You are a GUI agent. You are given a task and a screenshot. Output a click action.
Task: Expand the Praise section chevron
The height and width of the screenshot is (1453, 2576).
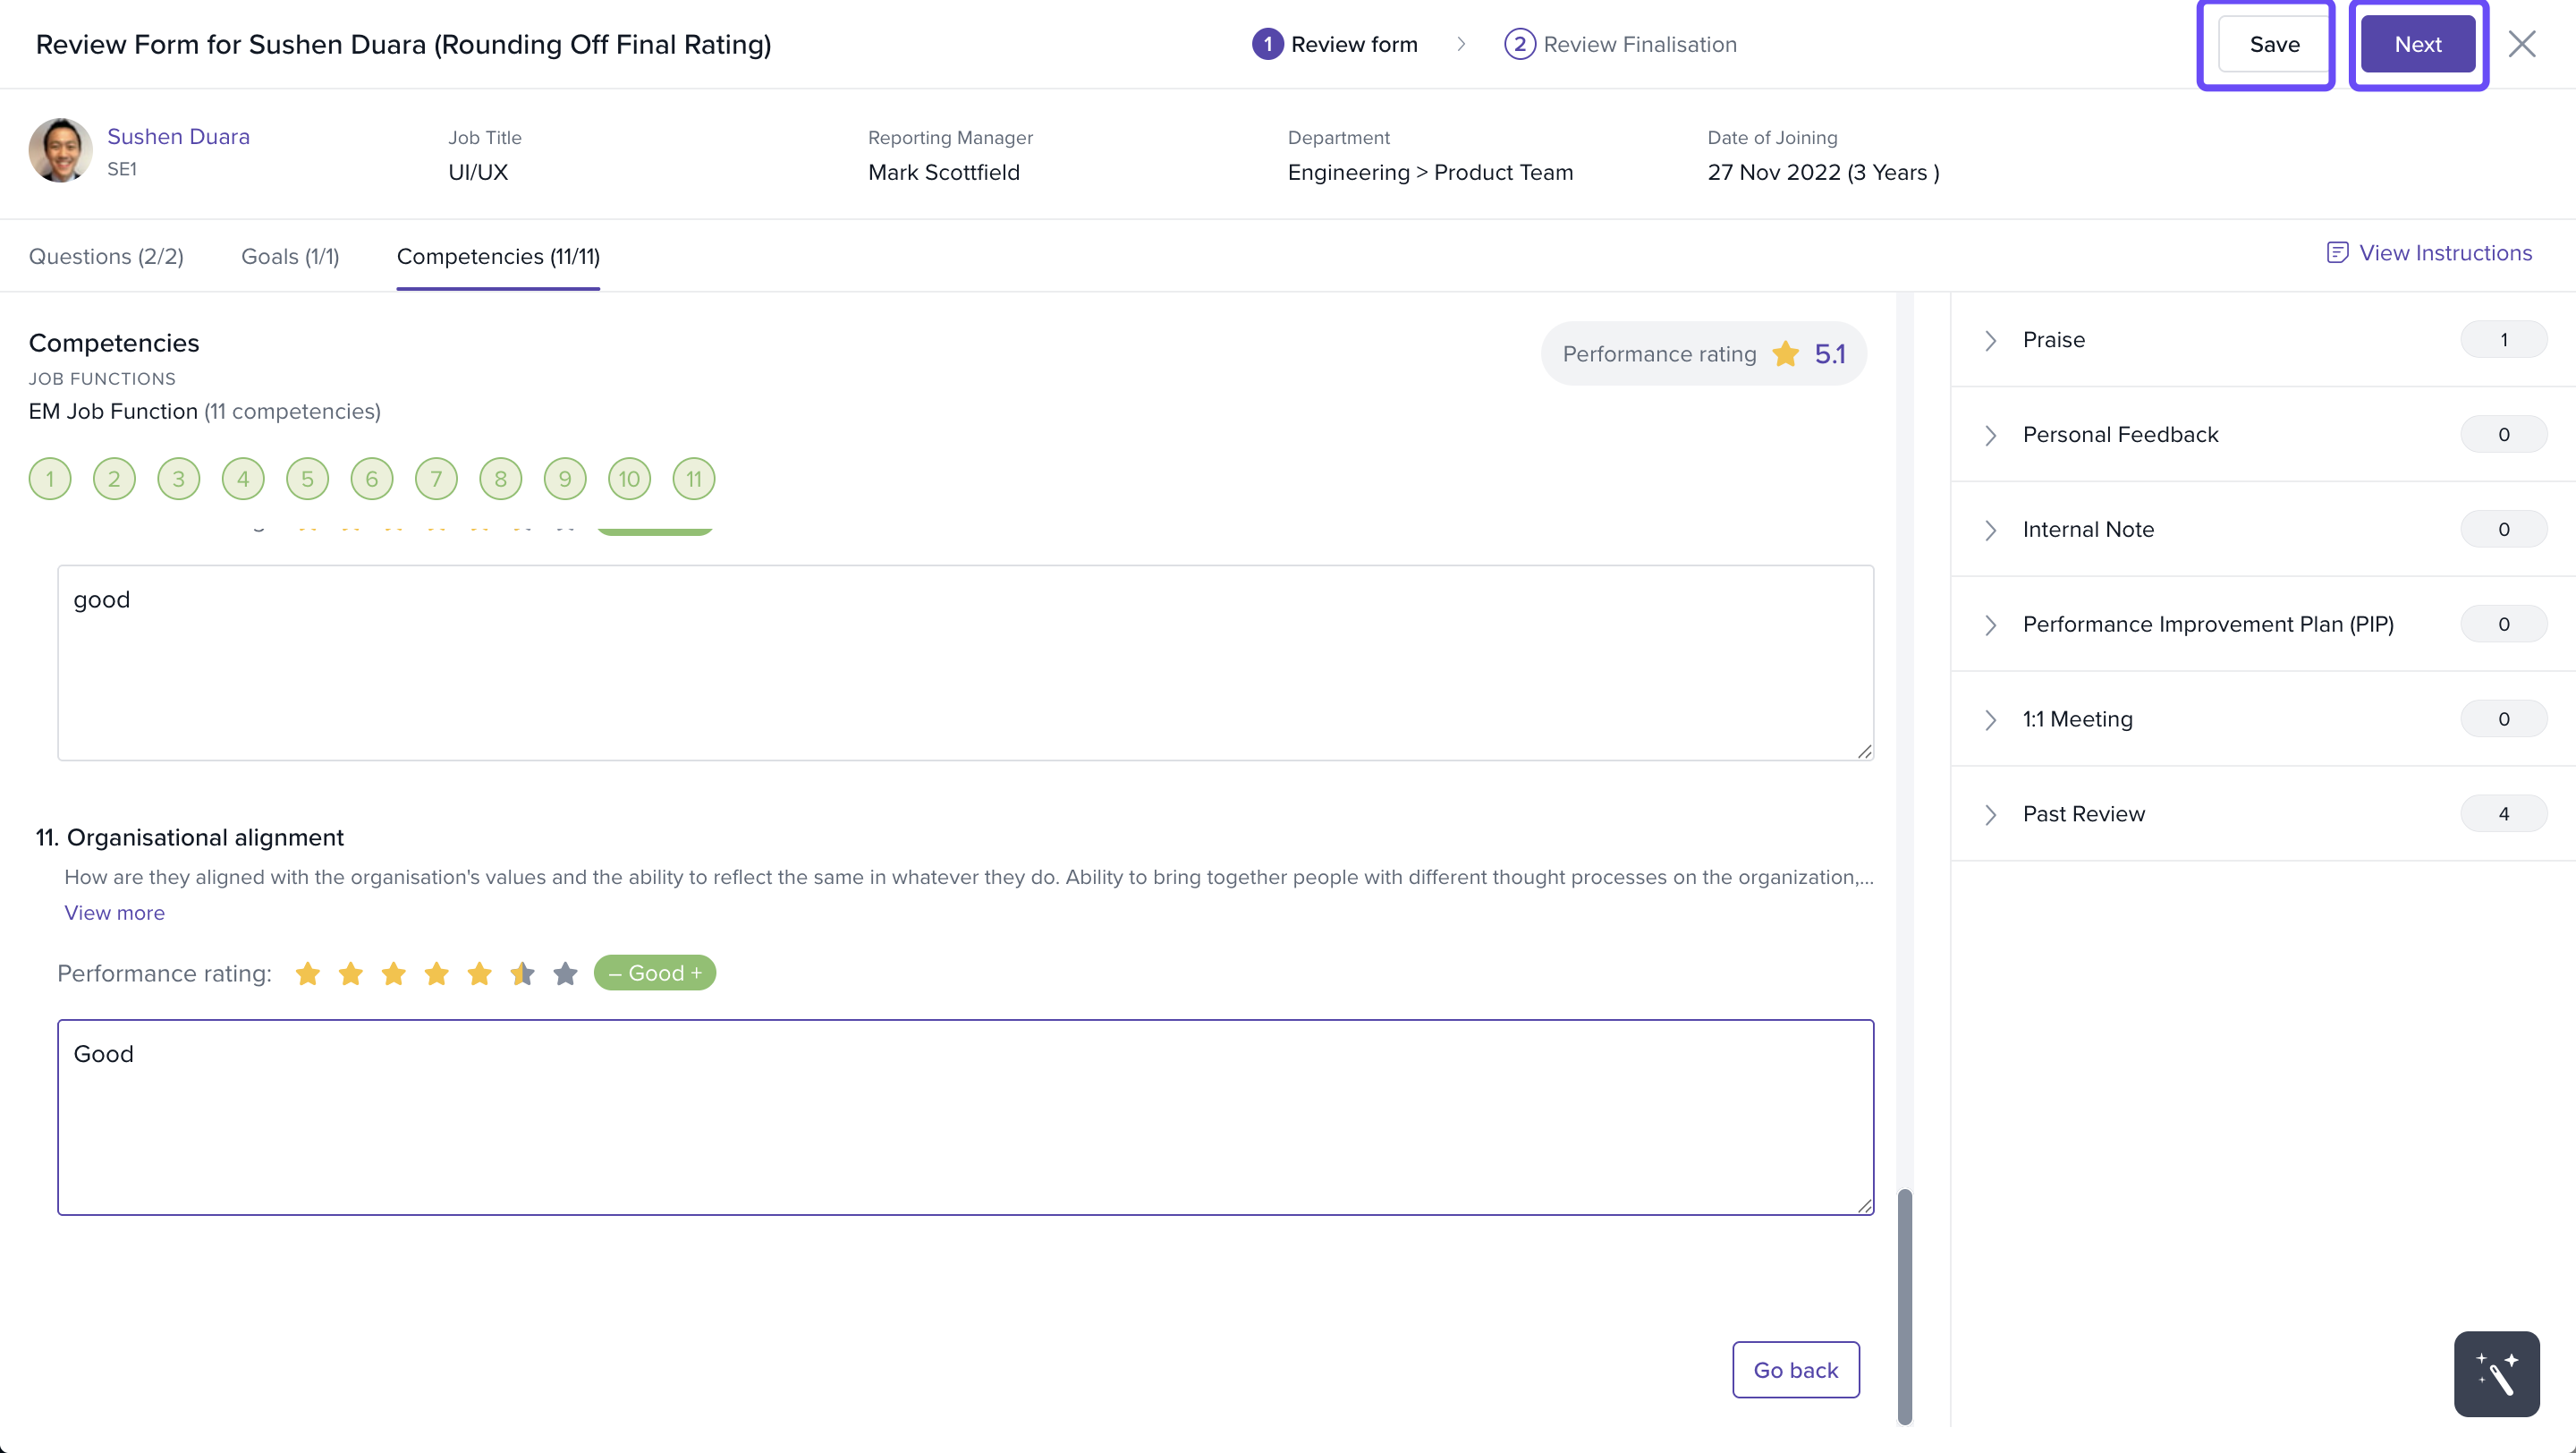click(x=1991, y=340)
